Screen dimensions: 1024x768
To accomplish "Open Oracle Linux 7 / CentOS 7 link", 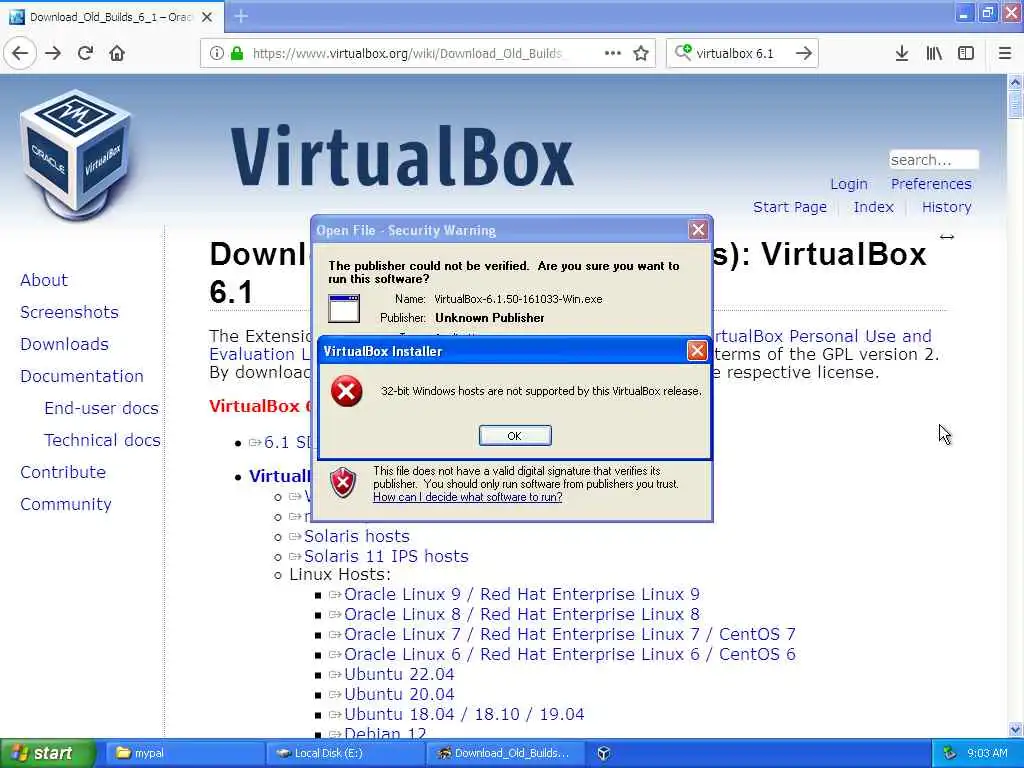I will (x=569, y=634).
